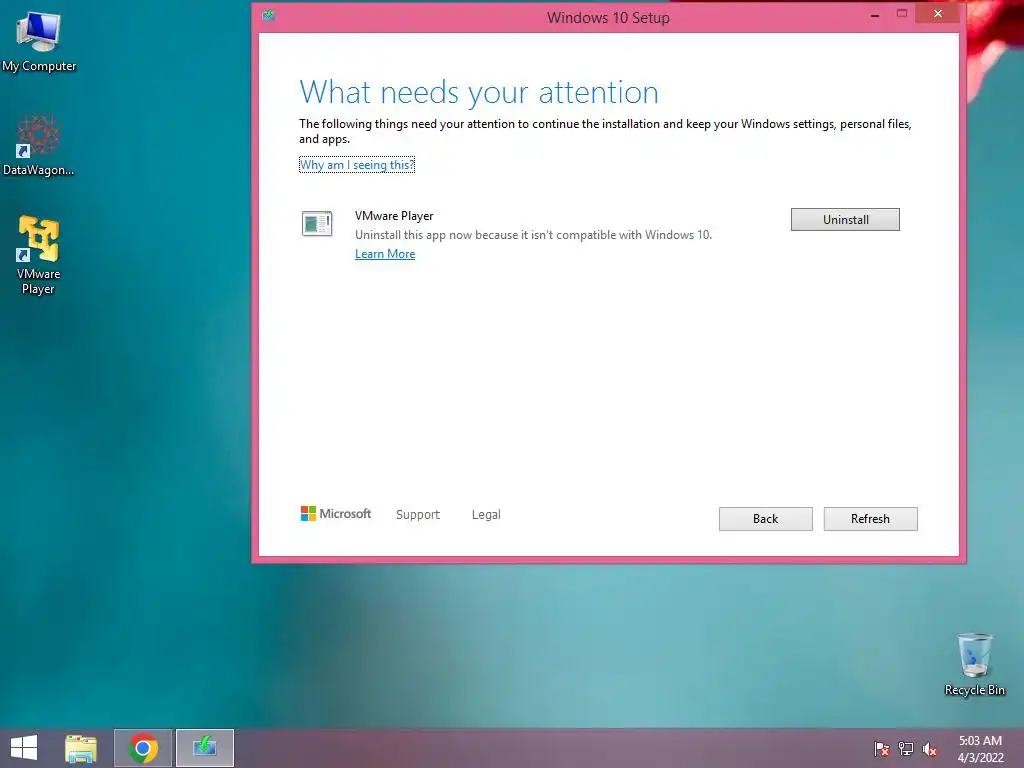Uninstall VMware Player
This screenshot has height=768, width=1024.
point(845,219)
